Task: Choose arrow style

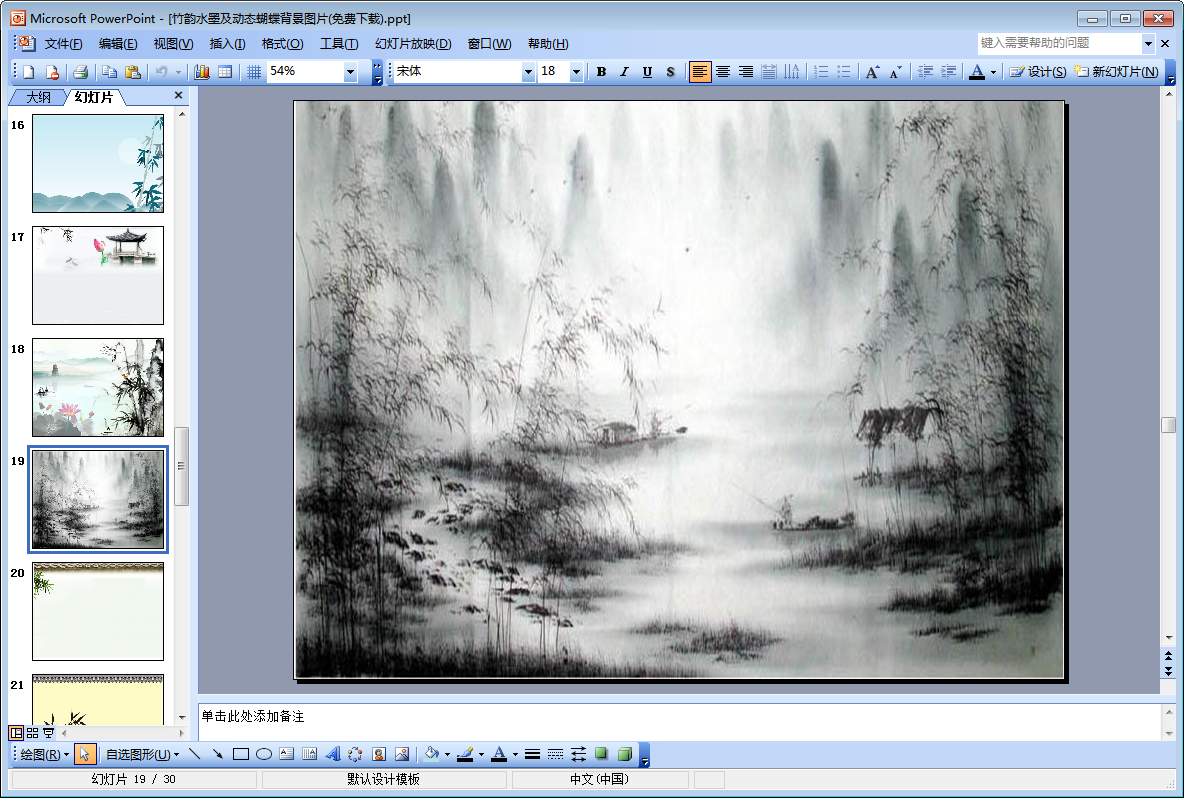Action: click(x=578, y=754)
